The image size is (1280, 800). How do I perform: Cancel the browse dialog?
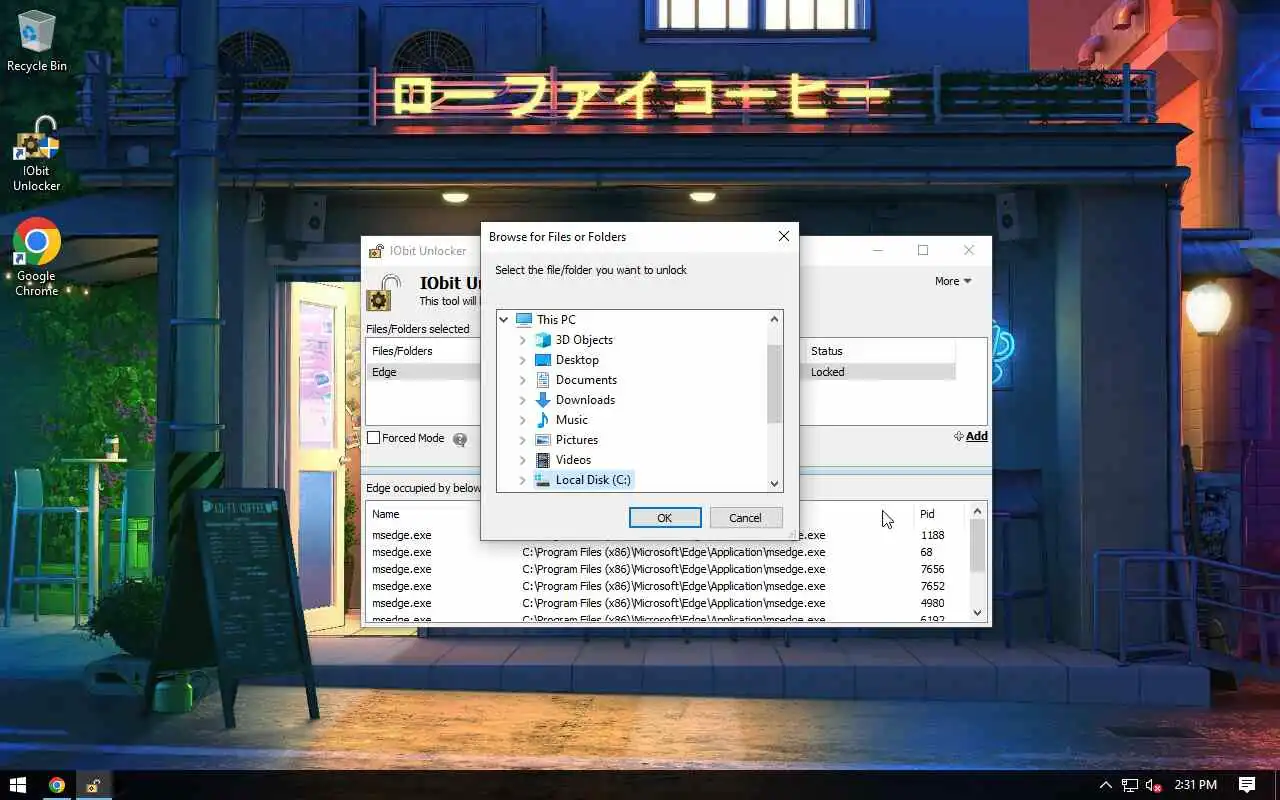(745, 518)
